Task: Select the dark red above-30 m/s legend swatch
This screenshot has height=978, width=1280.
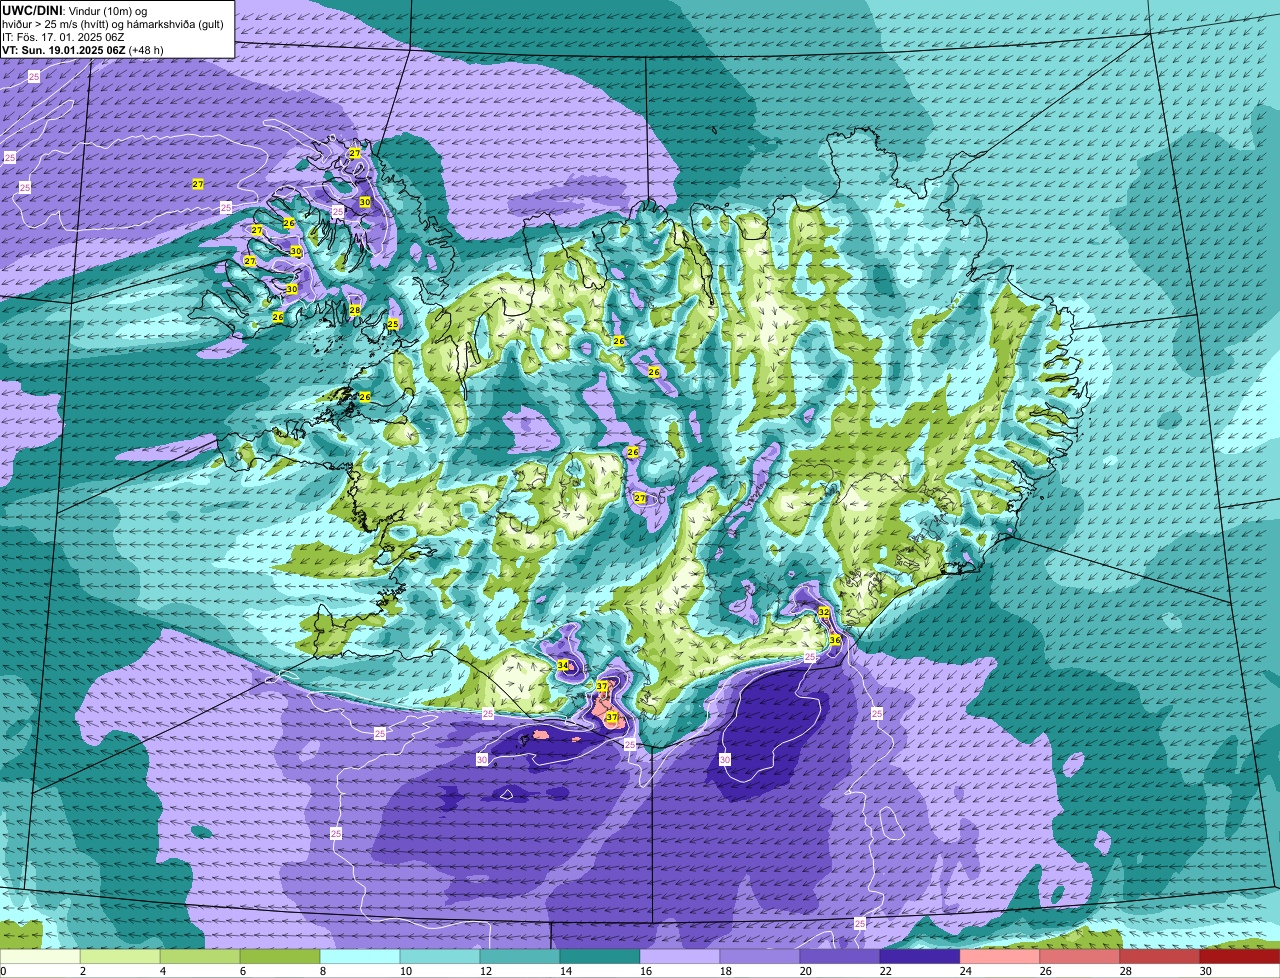Action: (x=1240, y=956)
